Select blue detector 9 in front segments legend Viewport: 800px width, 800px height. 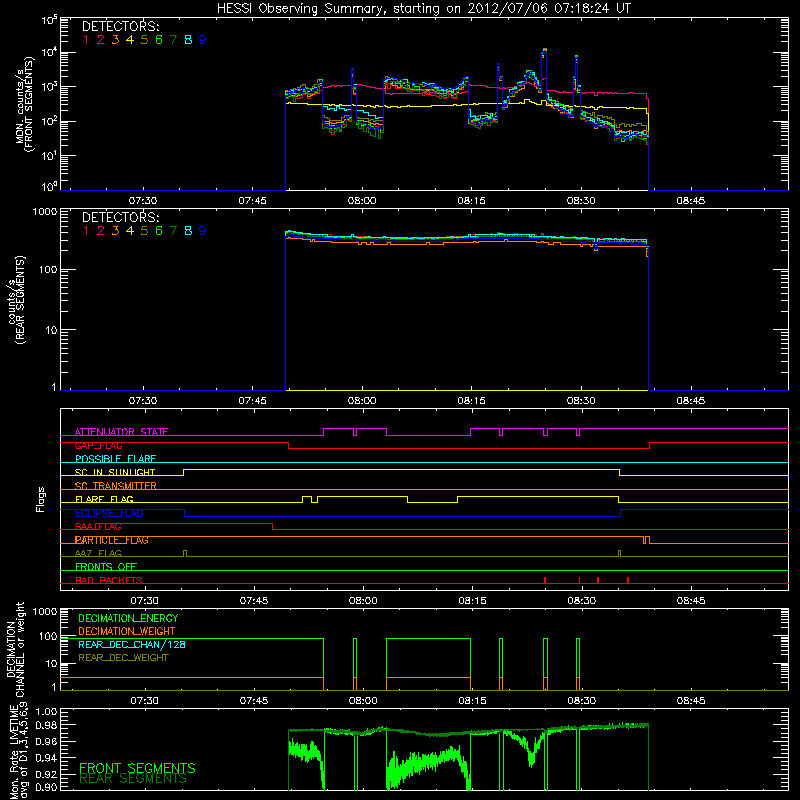[x=203, y=40]
